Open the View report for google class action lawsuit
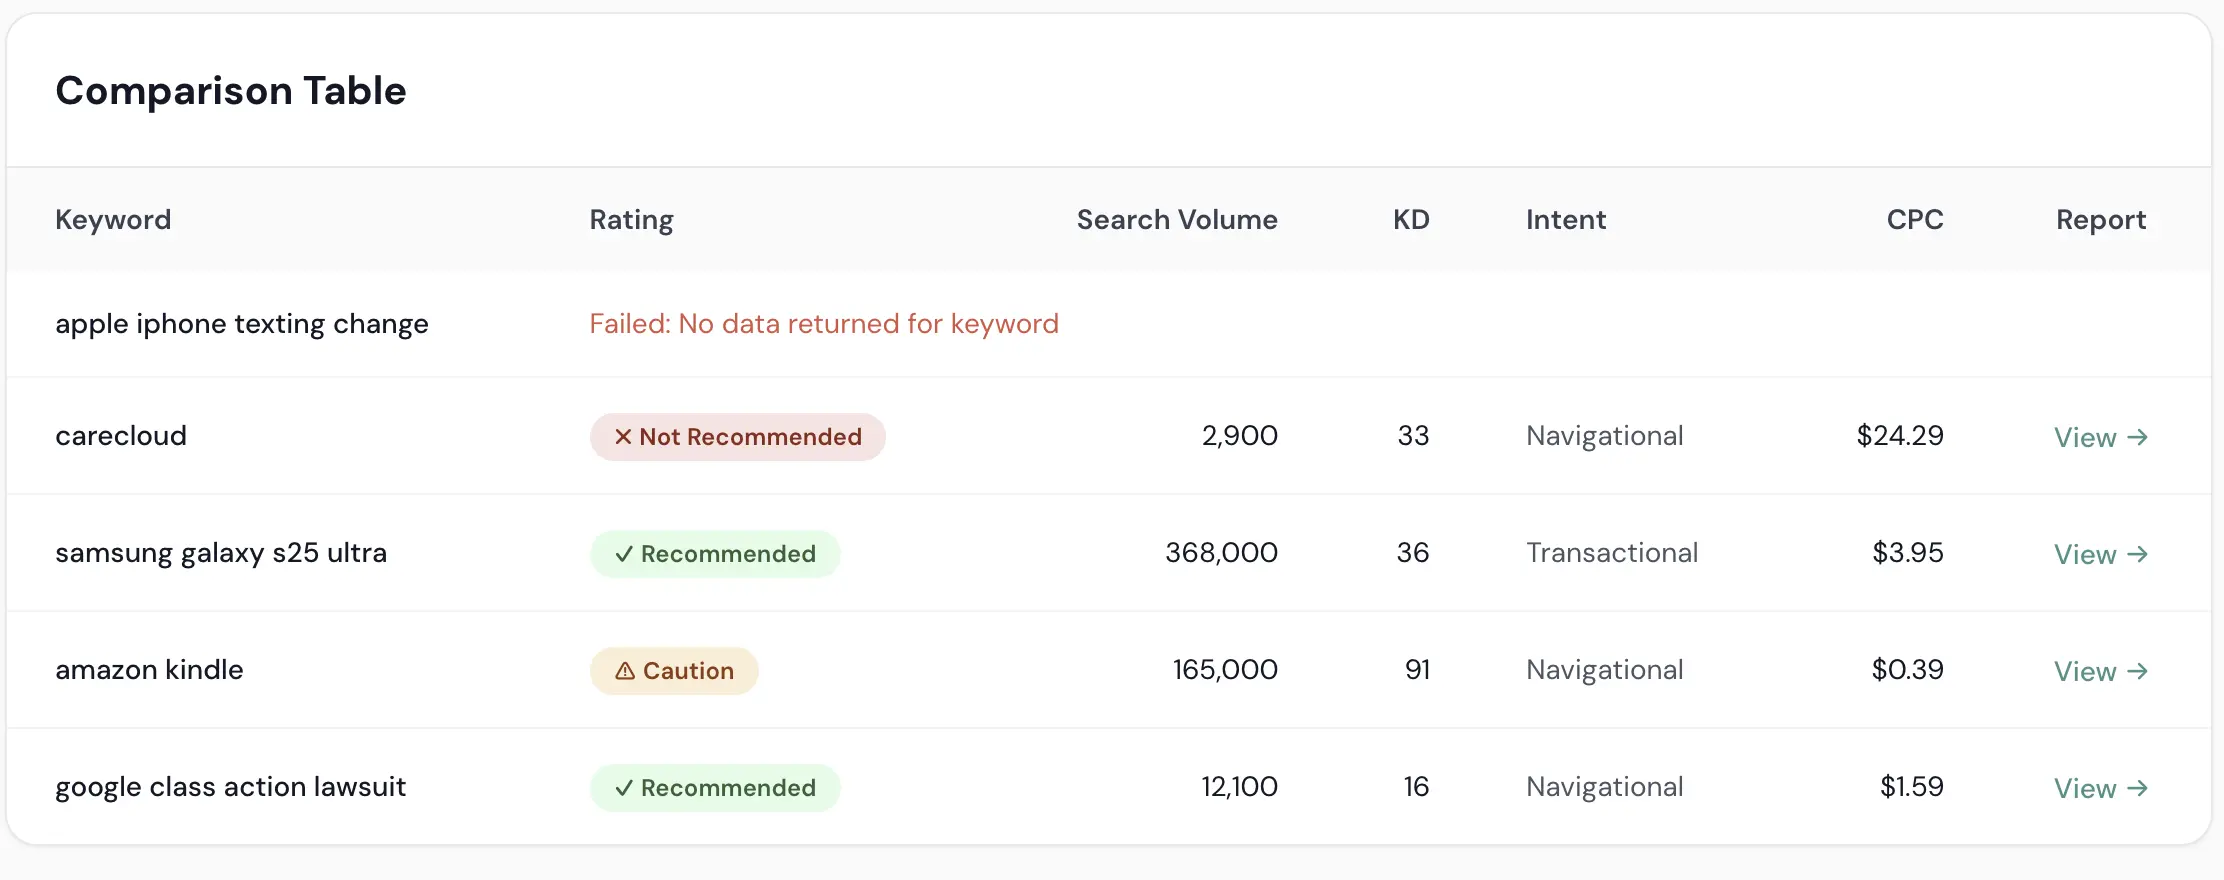 tap(2101, 788)
